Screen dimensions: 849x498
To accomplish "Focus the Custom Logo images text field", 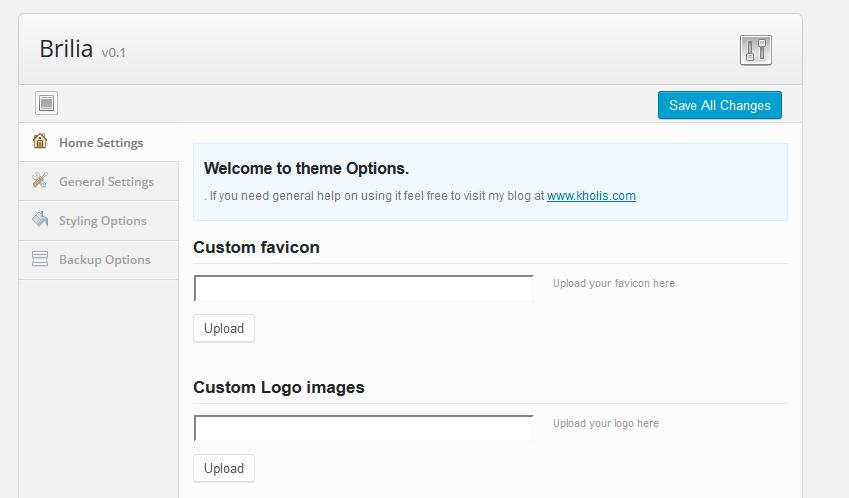I will pyautogui.click(x=363, y=429).
